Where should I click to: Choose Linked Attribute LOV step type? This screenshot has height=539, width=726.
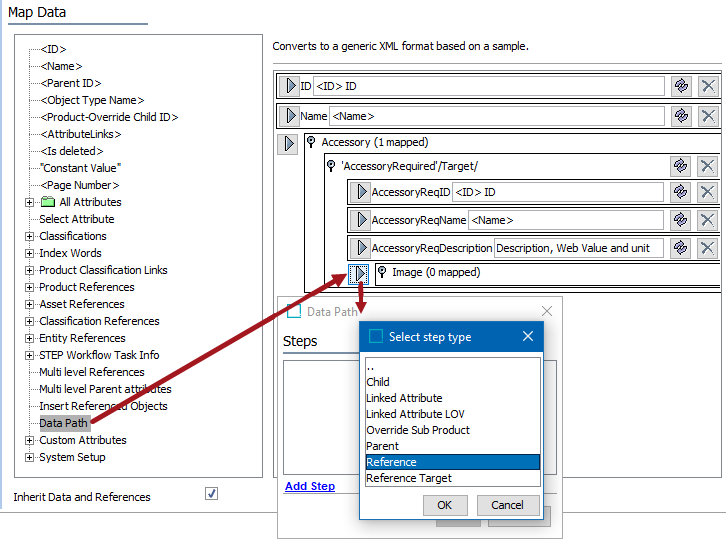414,414
